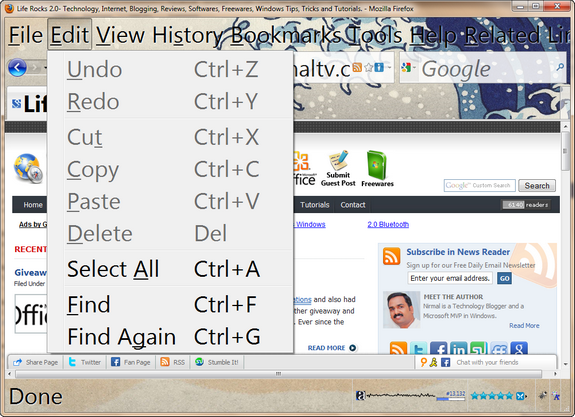Click the Read More author link

524,325
